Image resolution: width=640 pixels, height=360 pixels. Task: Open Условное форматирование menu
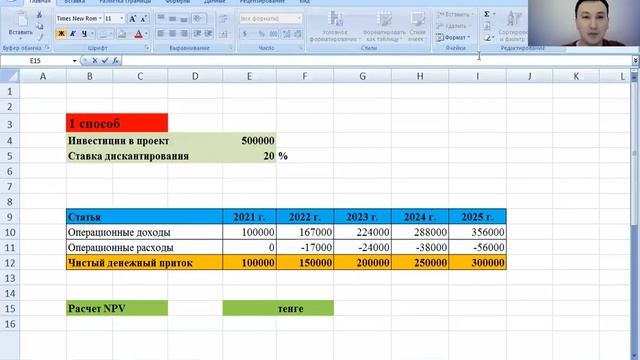[x=335, y=27]
